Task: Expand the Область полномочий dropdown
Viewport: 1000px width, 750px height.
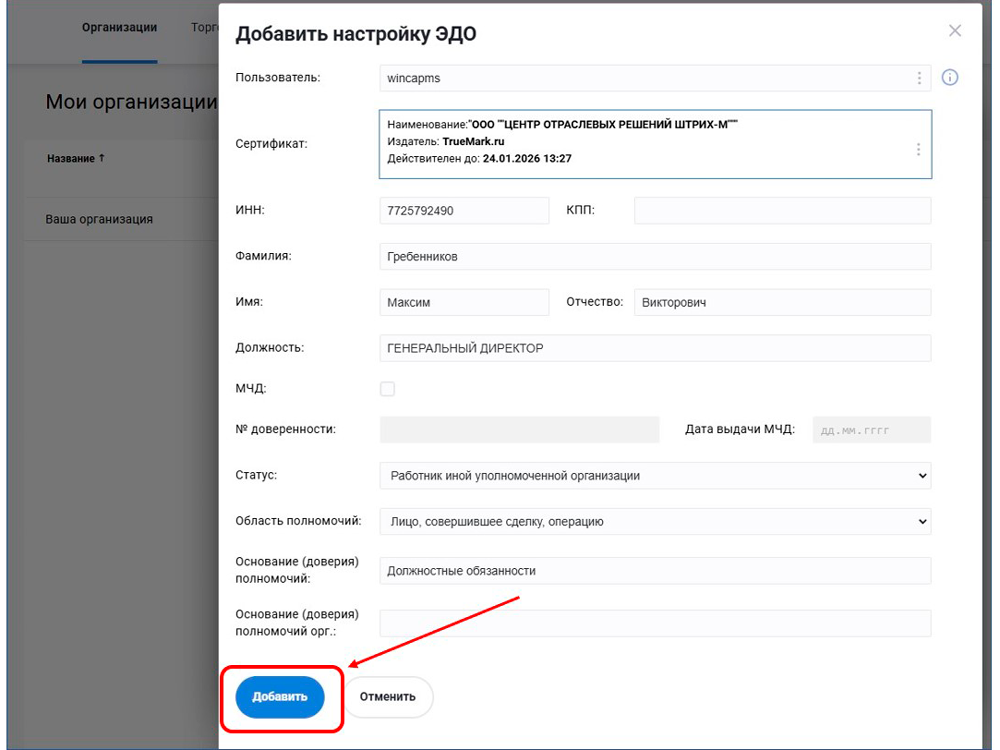Action: click(x=655, y=521)
